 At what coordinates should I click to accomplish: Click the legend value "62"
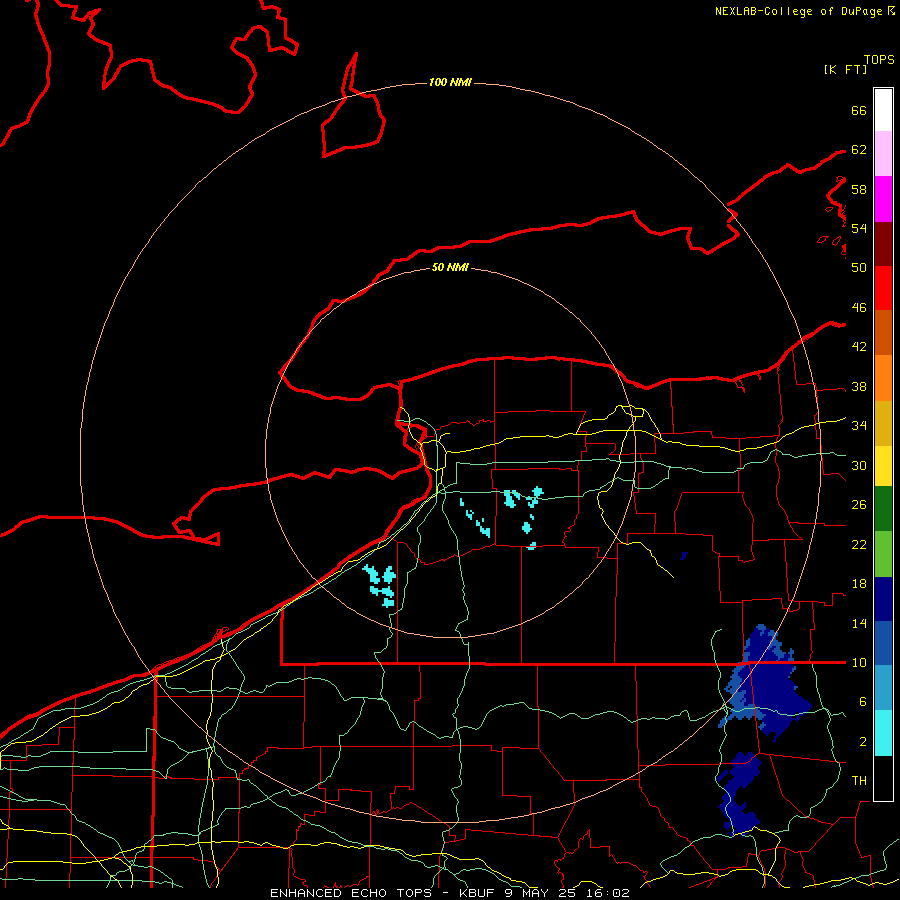tap(859, 149)
